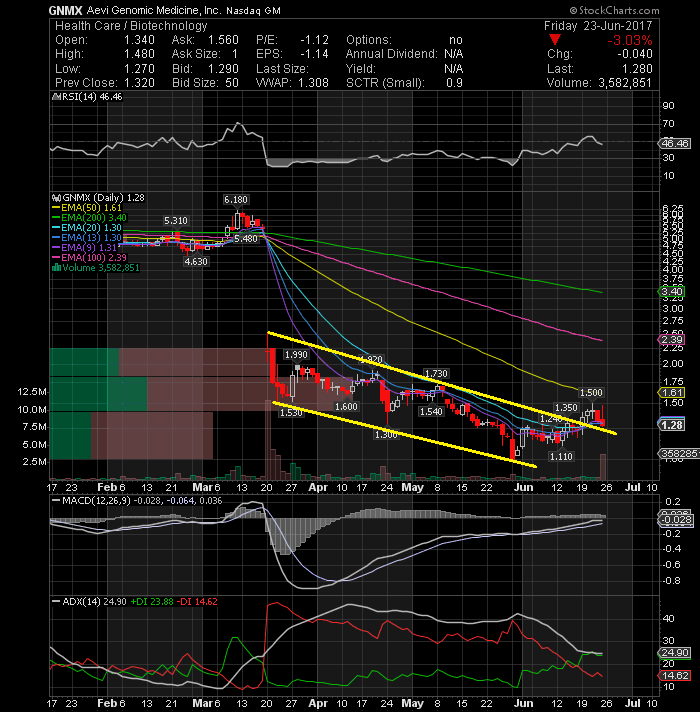Click the 1.110 low price annotation
The image size is (700, 712).
tap(561, 456)
